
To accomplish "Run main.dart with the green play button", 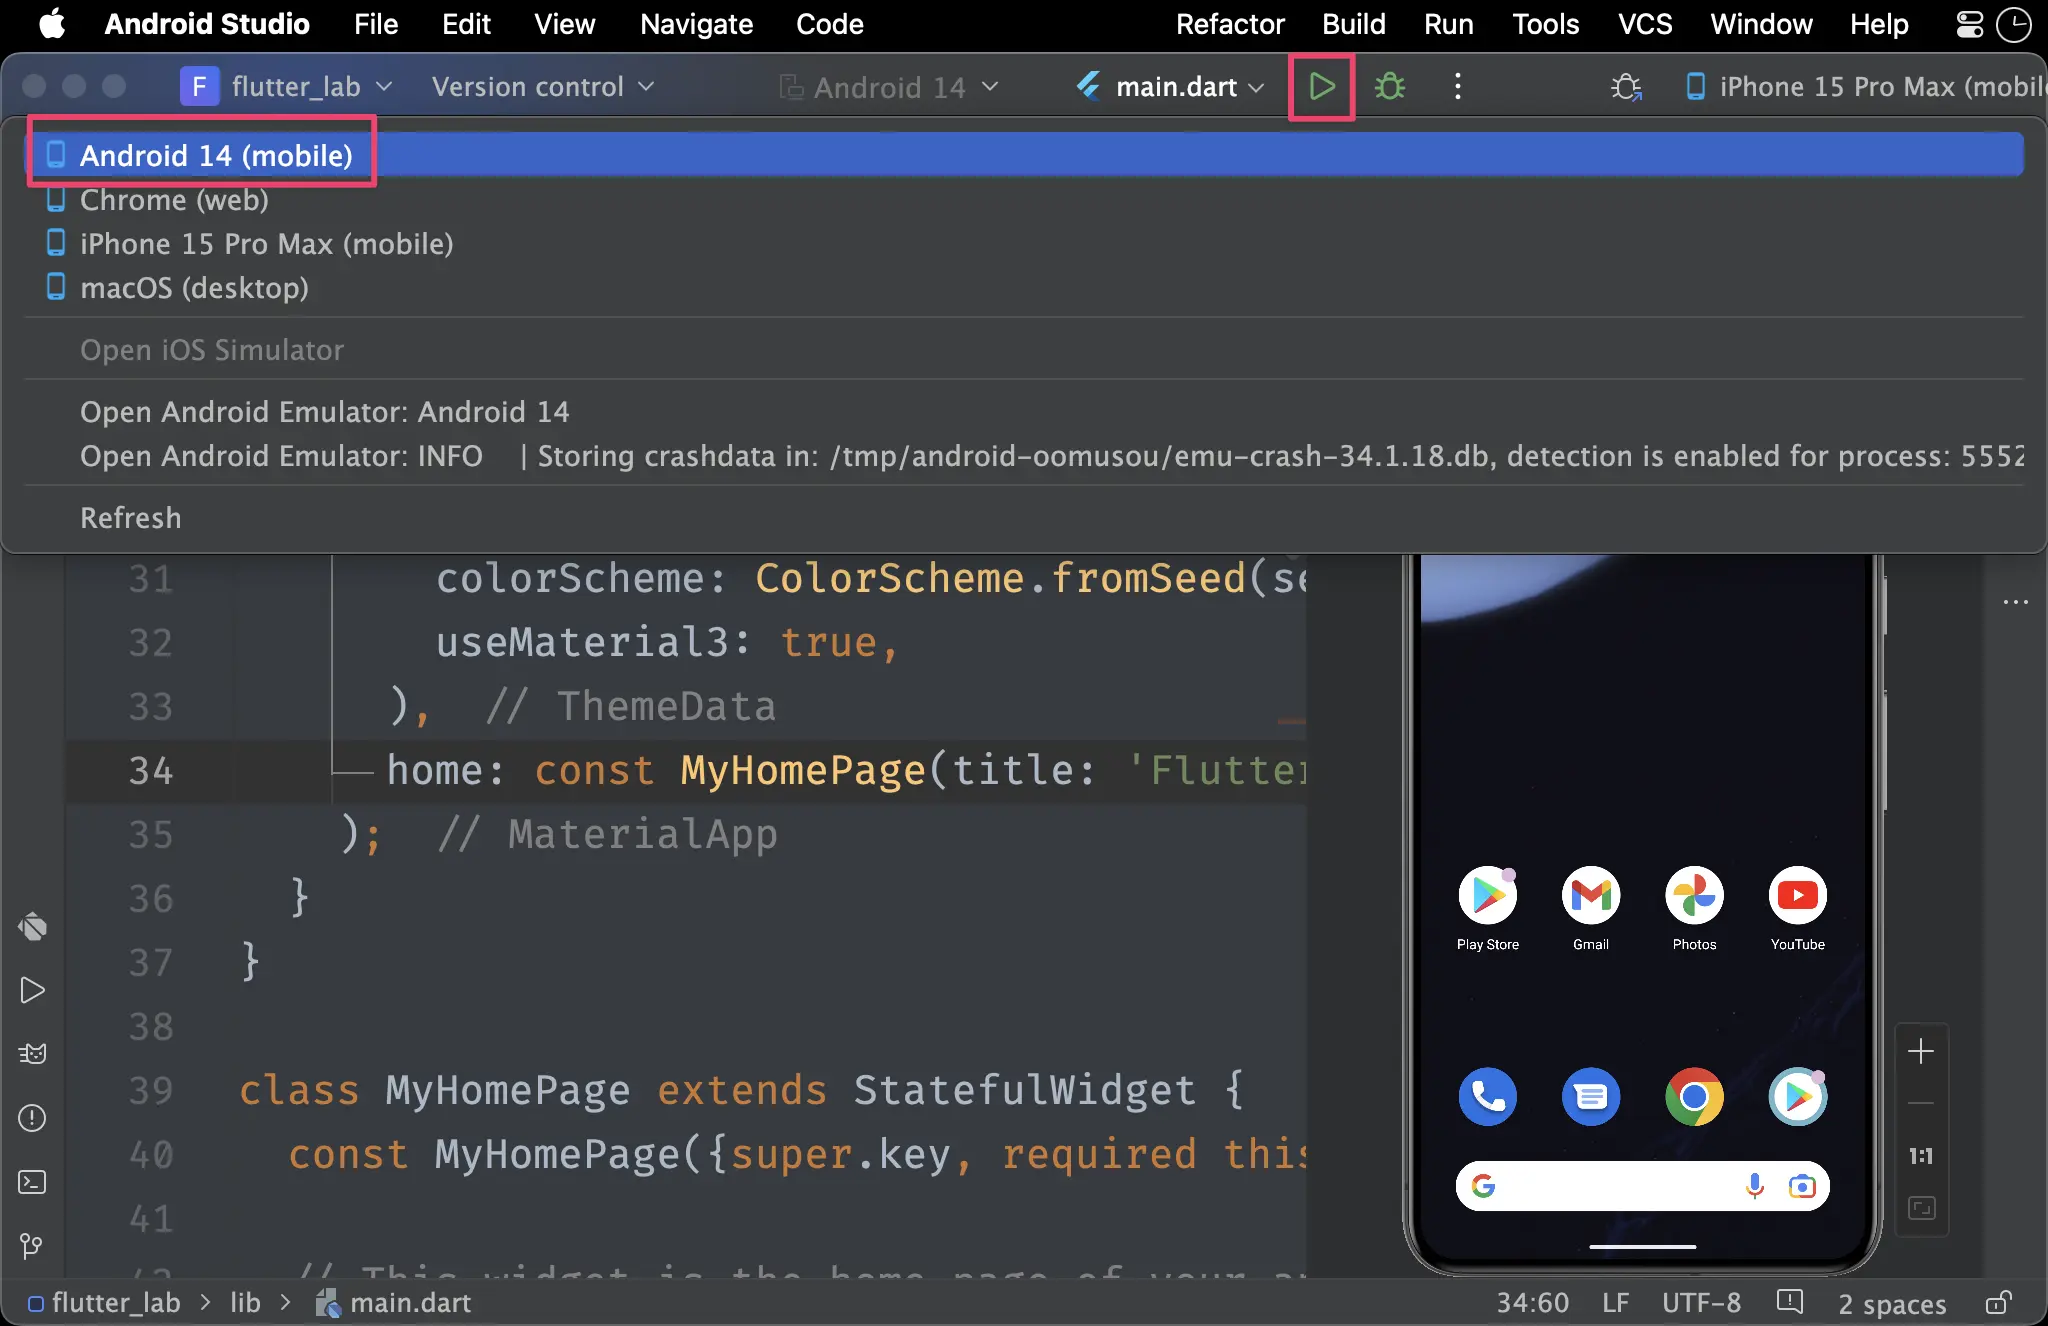I will pos(1321,87).
